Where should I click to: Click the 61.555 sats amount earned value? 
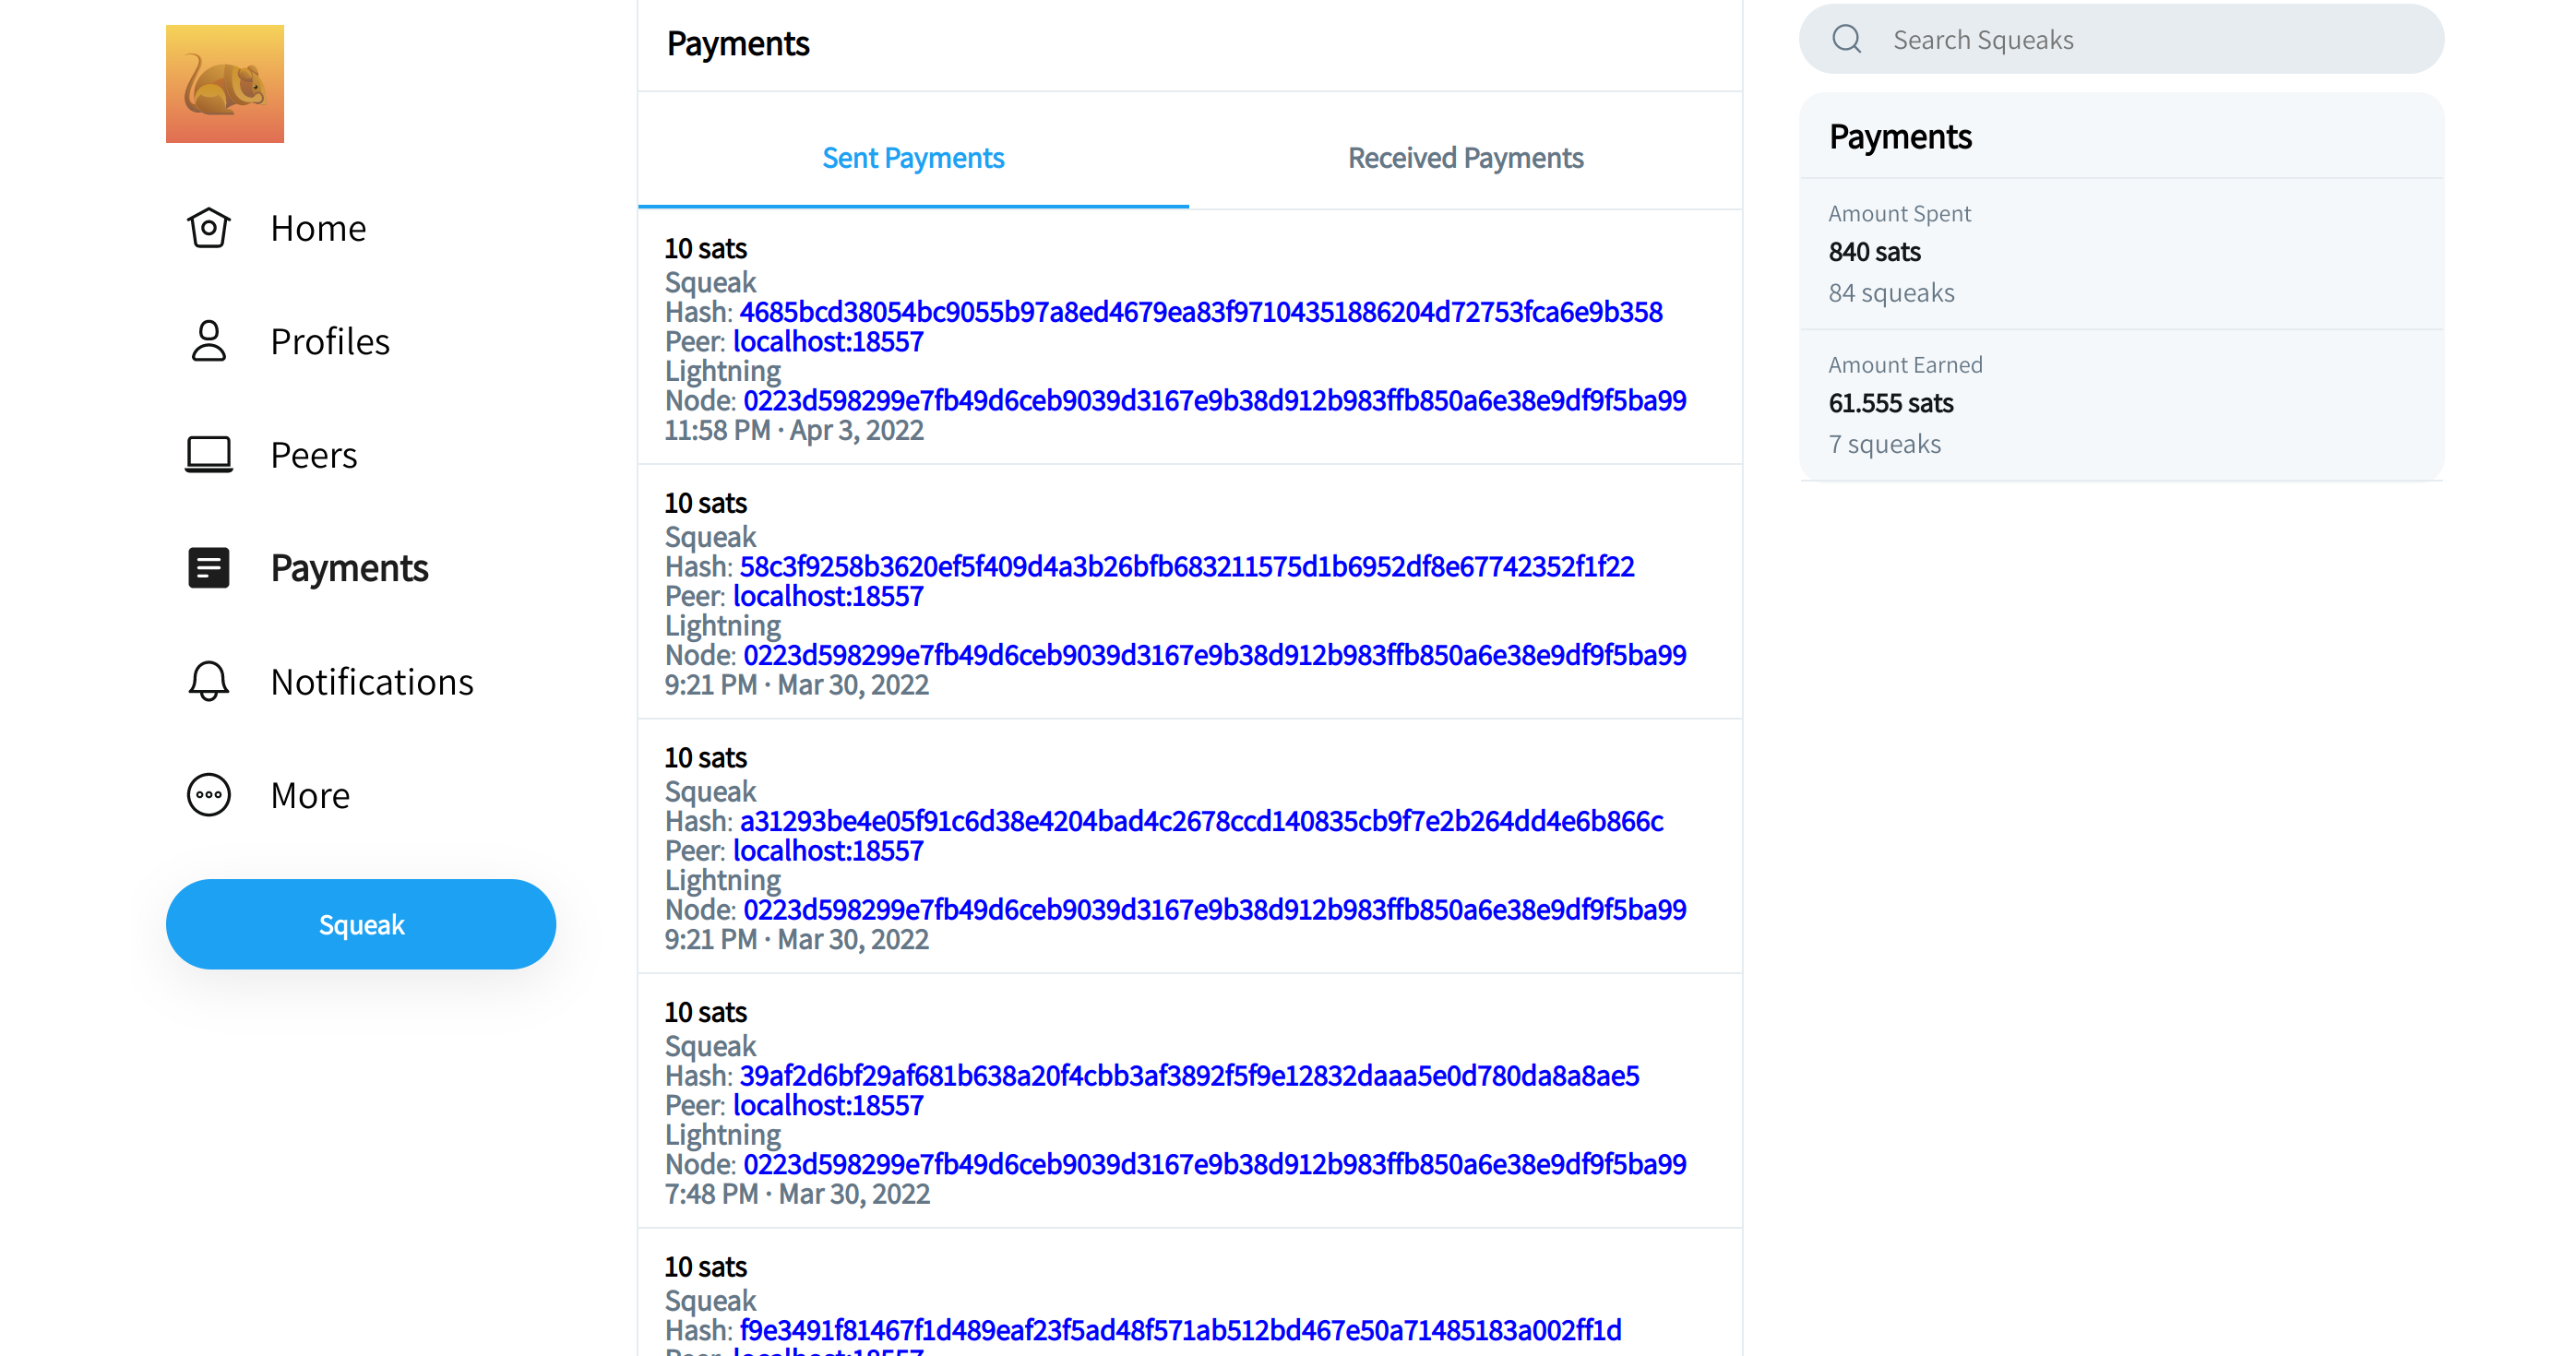pos(1890,403)
